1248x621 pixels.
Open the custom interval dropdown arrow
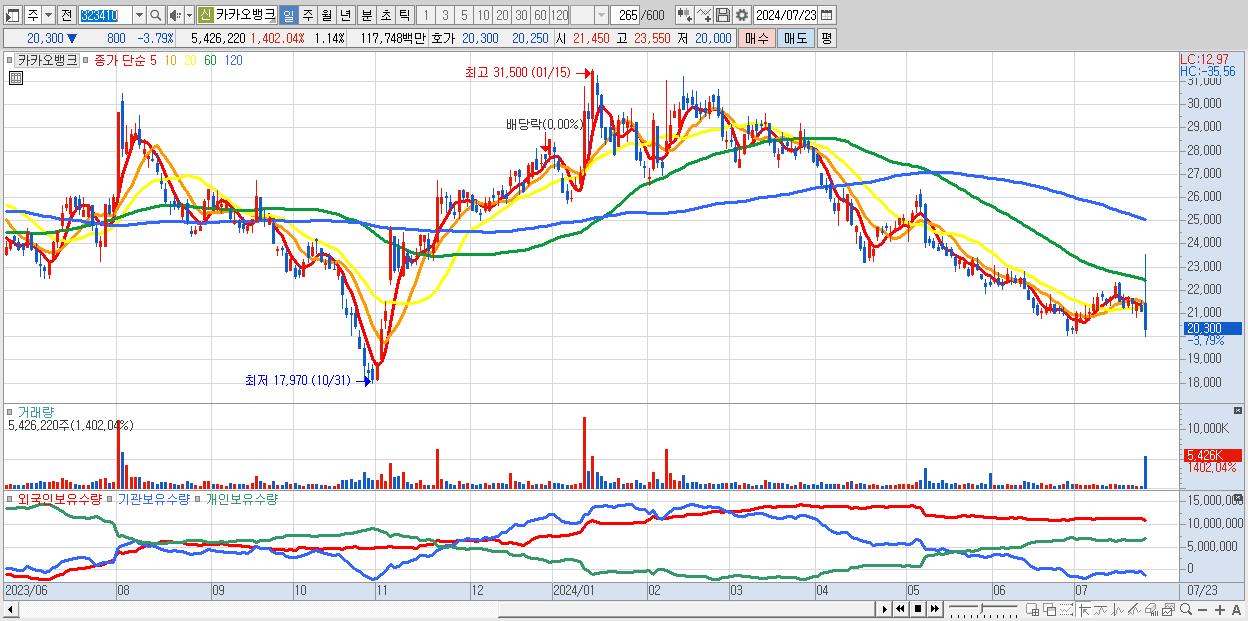pyautogui.click(x=600, y=15)
